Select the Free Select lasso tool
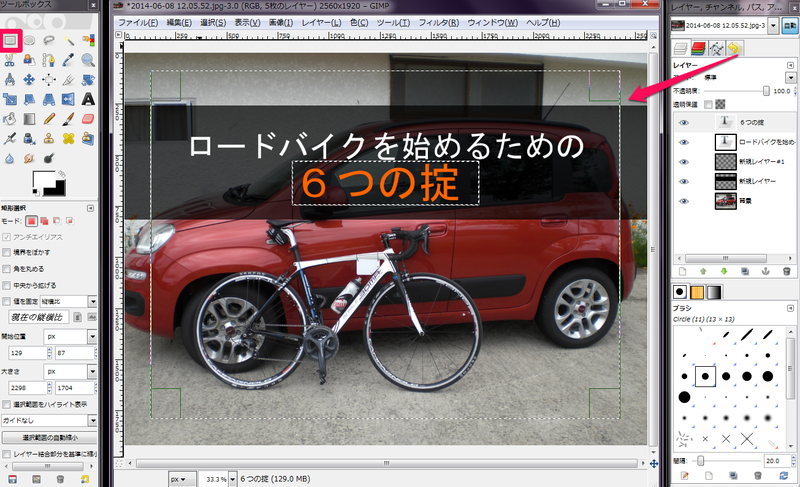 49,40
